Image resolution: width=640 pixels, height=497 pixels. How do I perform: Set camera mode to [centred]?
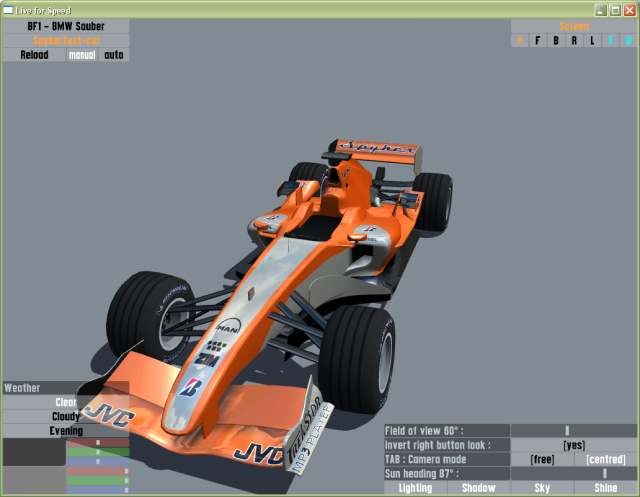pyautogui.click(x=606, y=459)
